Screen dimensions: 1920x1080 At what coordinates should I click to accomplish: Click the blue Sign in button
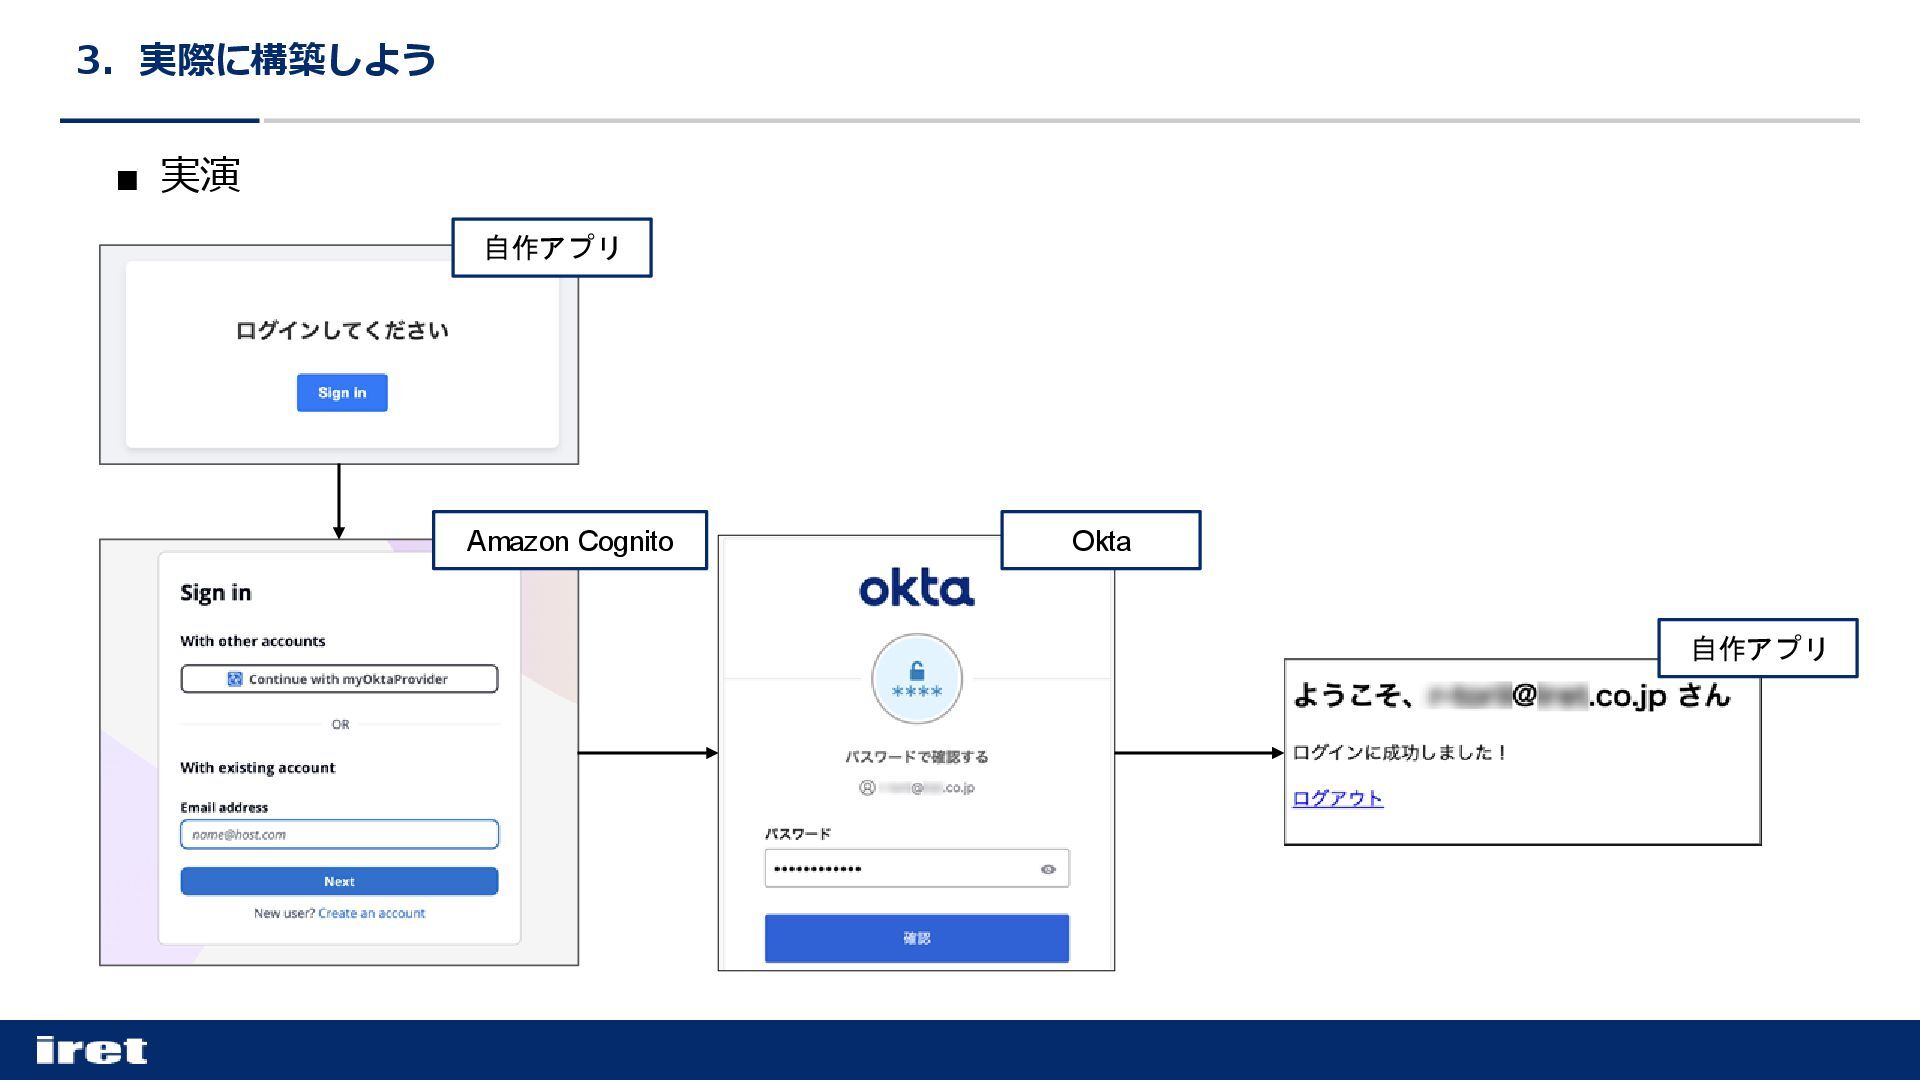[x=341, y=392]
